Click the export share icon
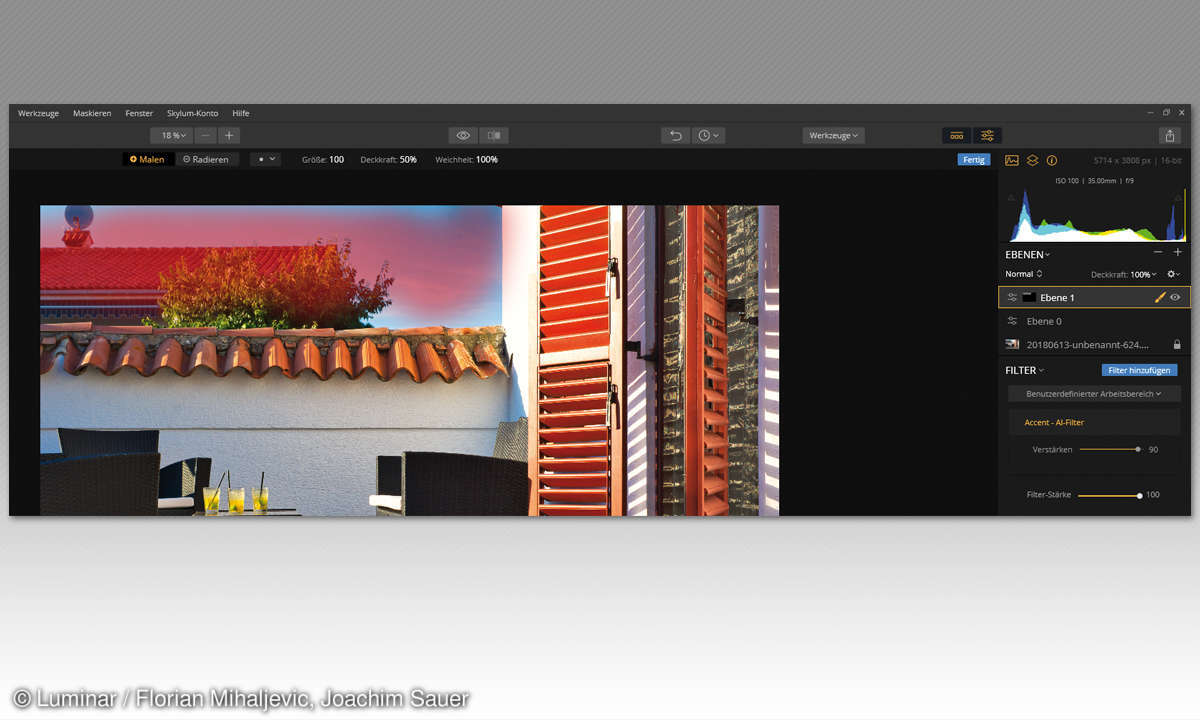 1169,135
